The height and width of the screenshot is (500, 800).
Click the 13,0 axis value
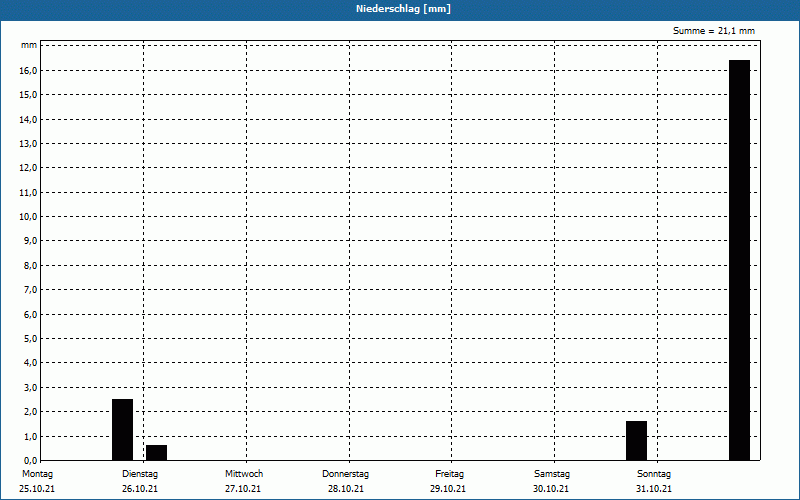click(x=28, y=144)
